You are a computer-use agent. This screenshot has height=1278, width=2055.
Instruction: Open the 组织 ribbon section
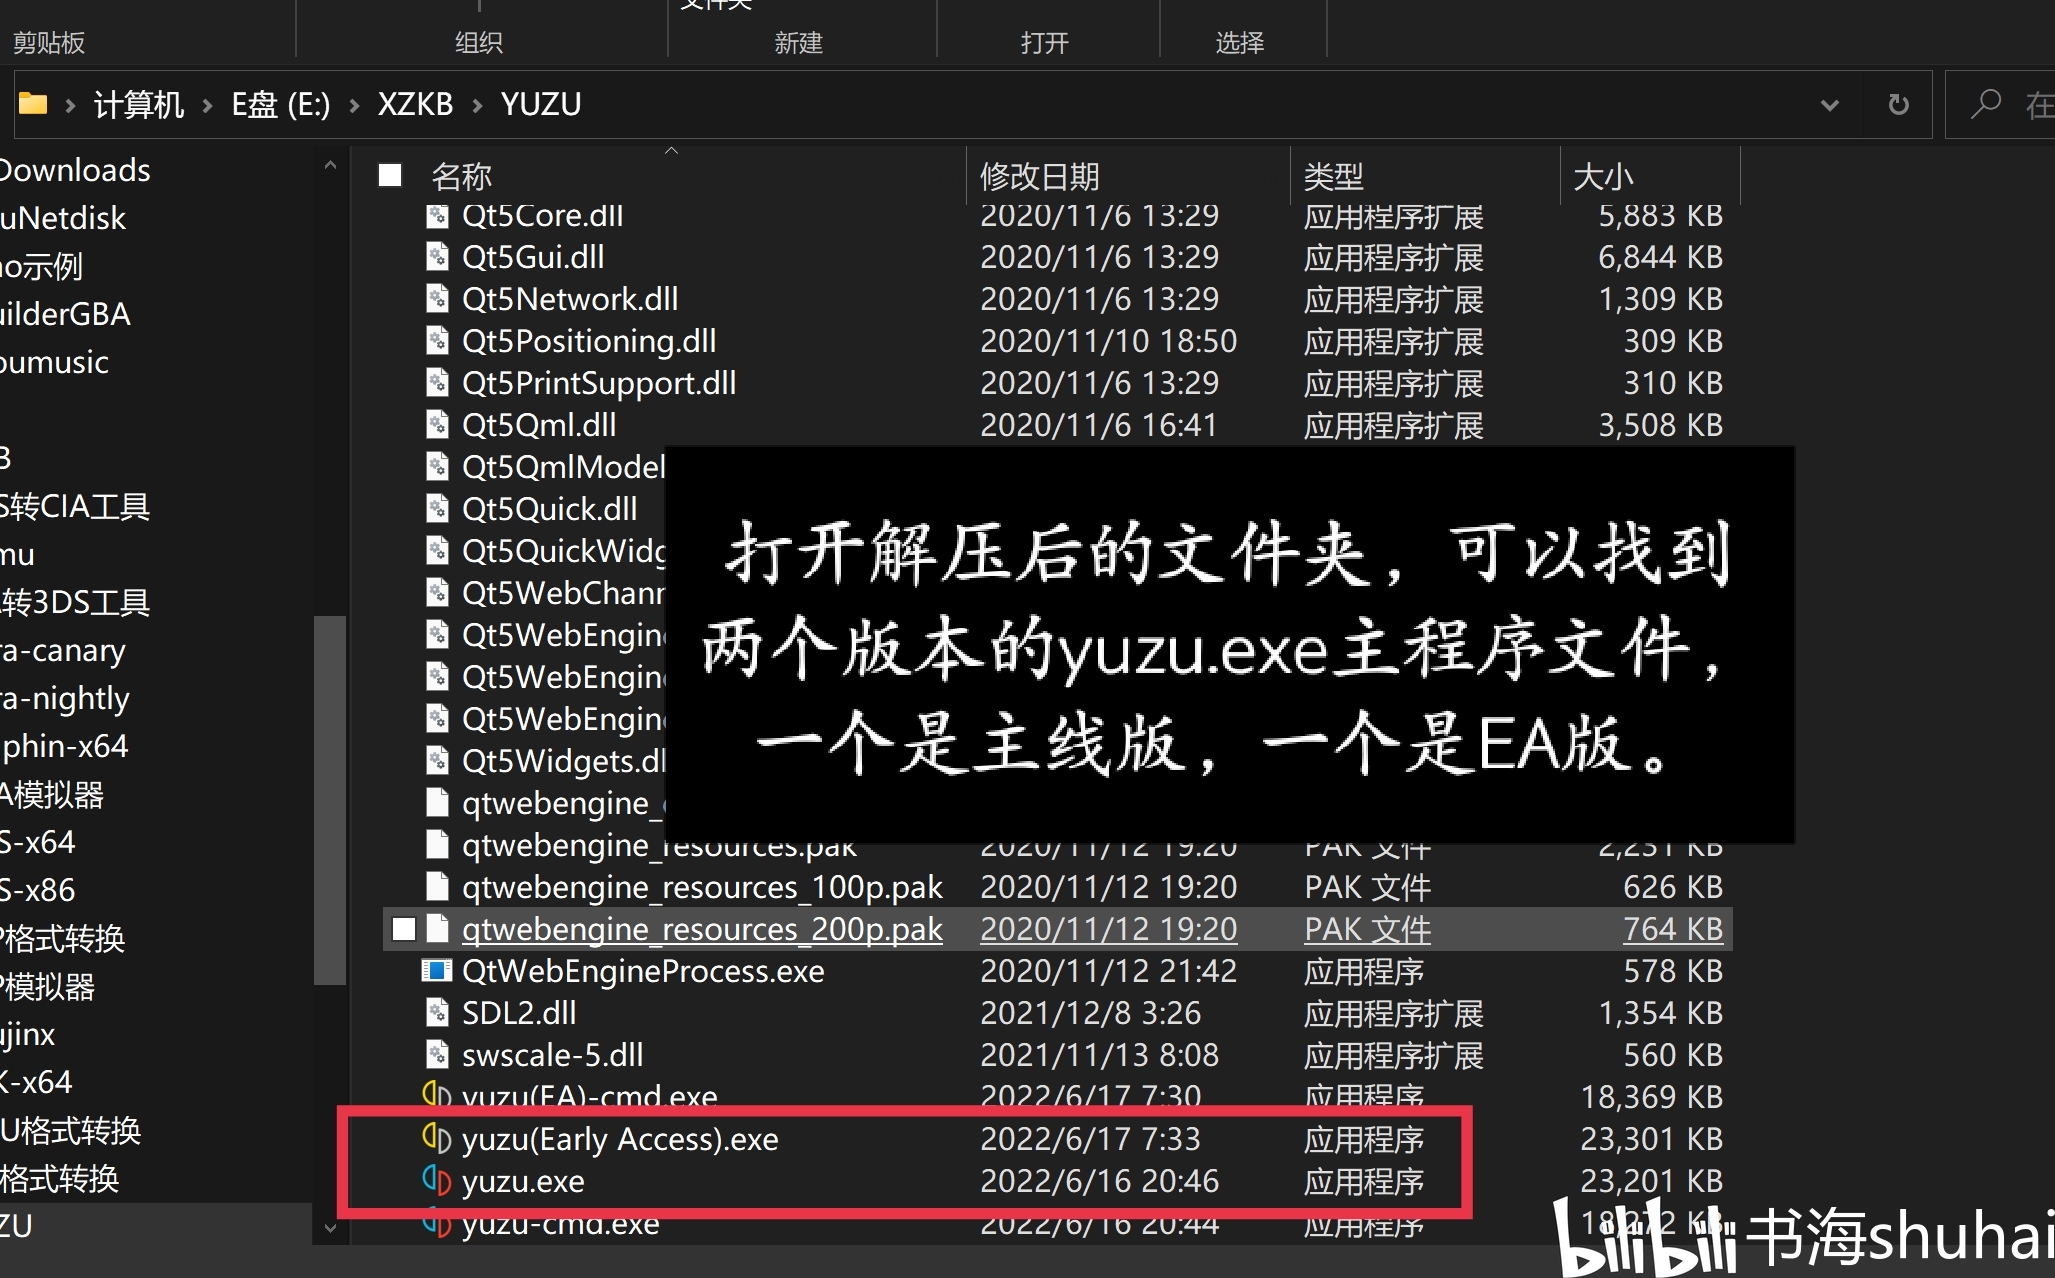[x=480, y=42]
